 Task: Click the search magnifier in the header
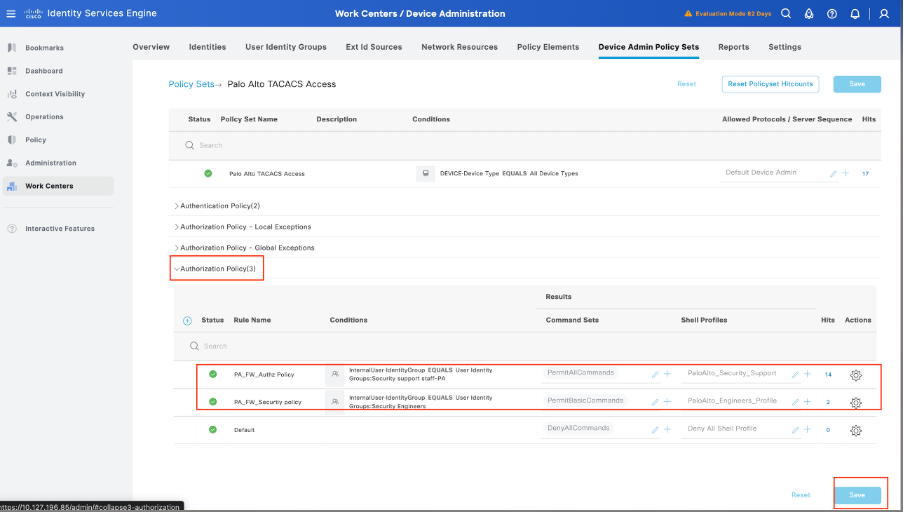click(x=786, y=13)
